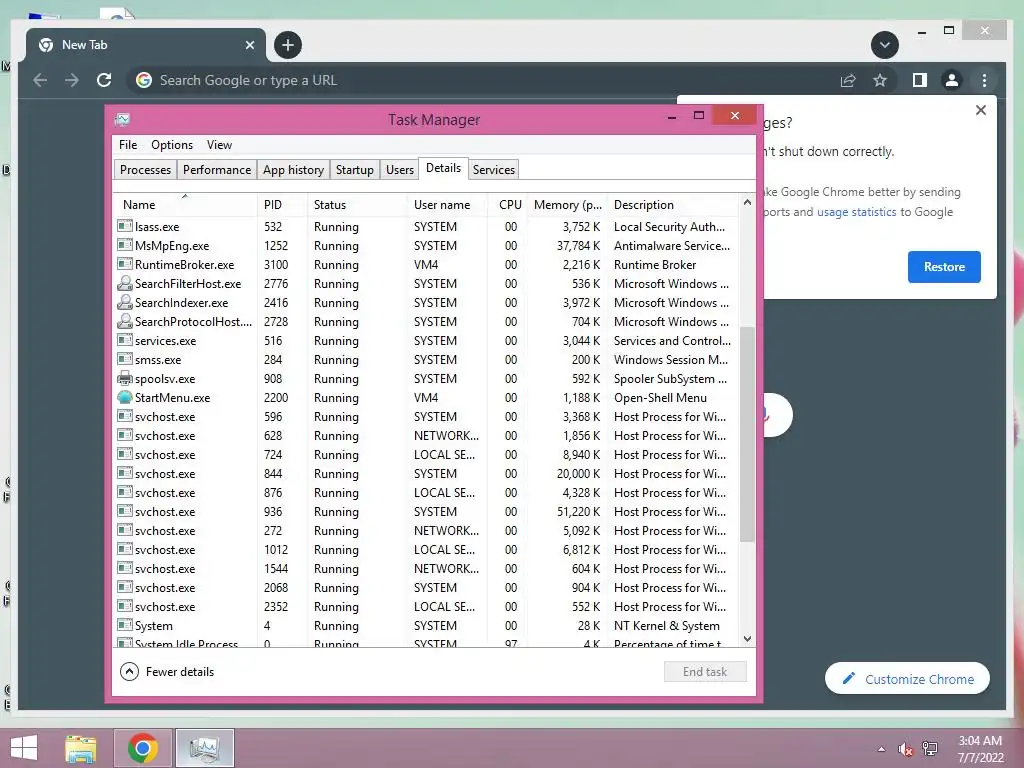Open the Chrome profile icon
The image size is (1024, 768).
coord(952,80)
